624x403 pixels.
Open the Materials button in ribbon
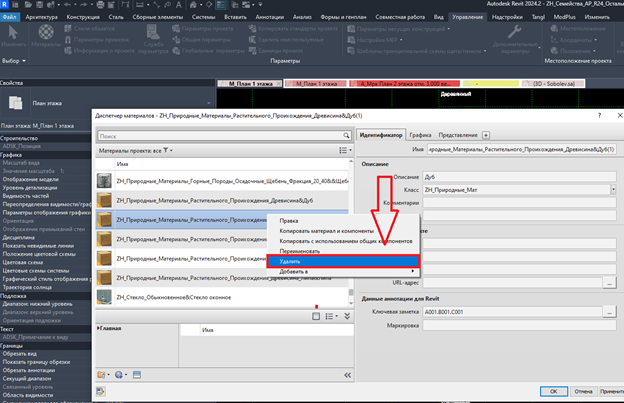coord(46,36)
